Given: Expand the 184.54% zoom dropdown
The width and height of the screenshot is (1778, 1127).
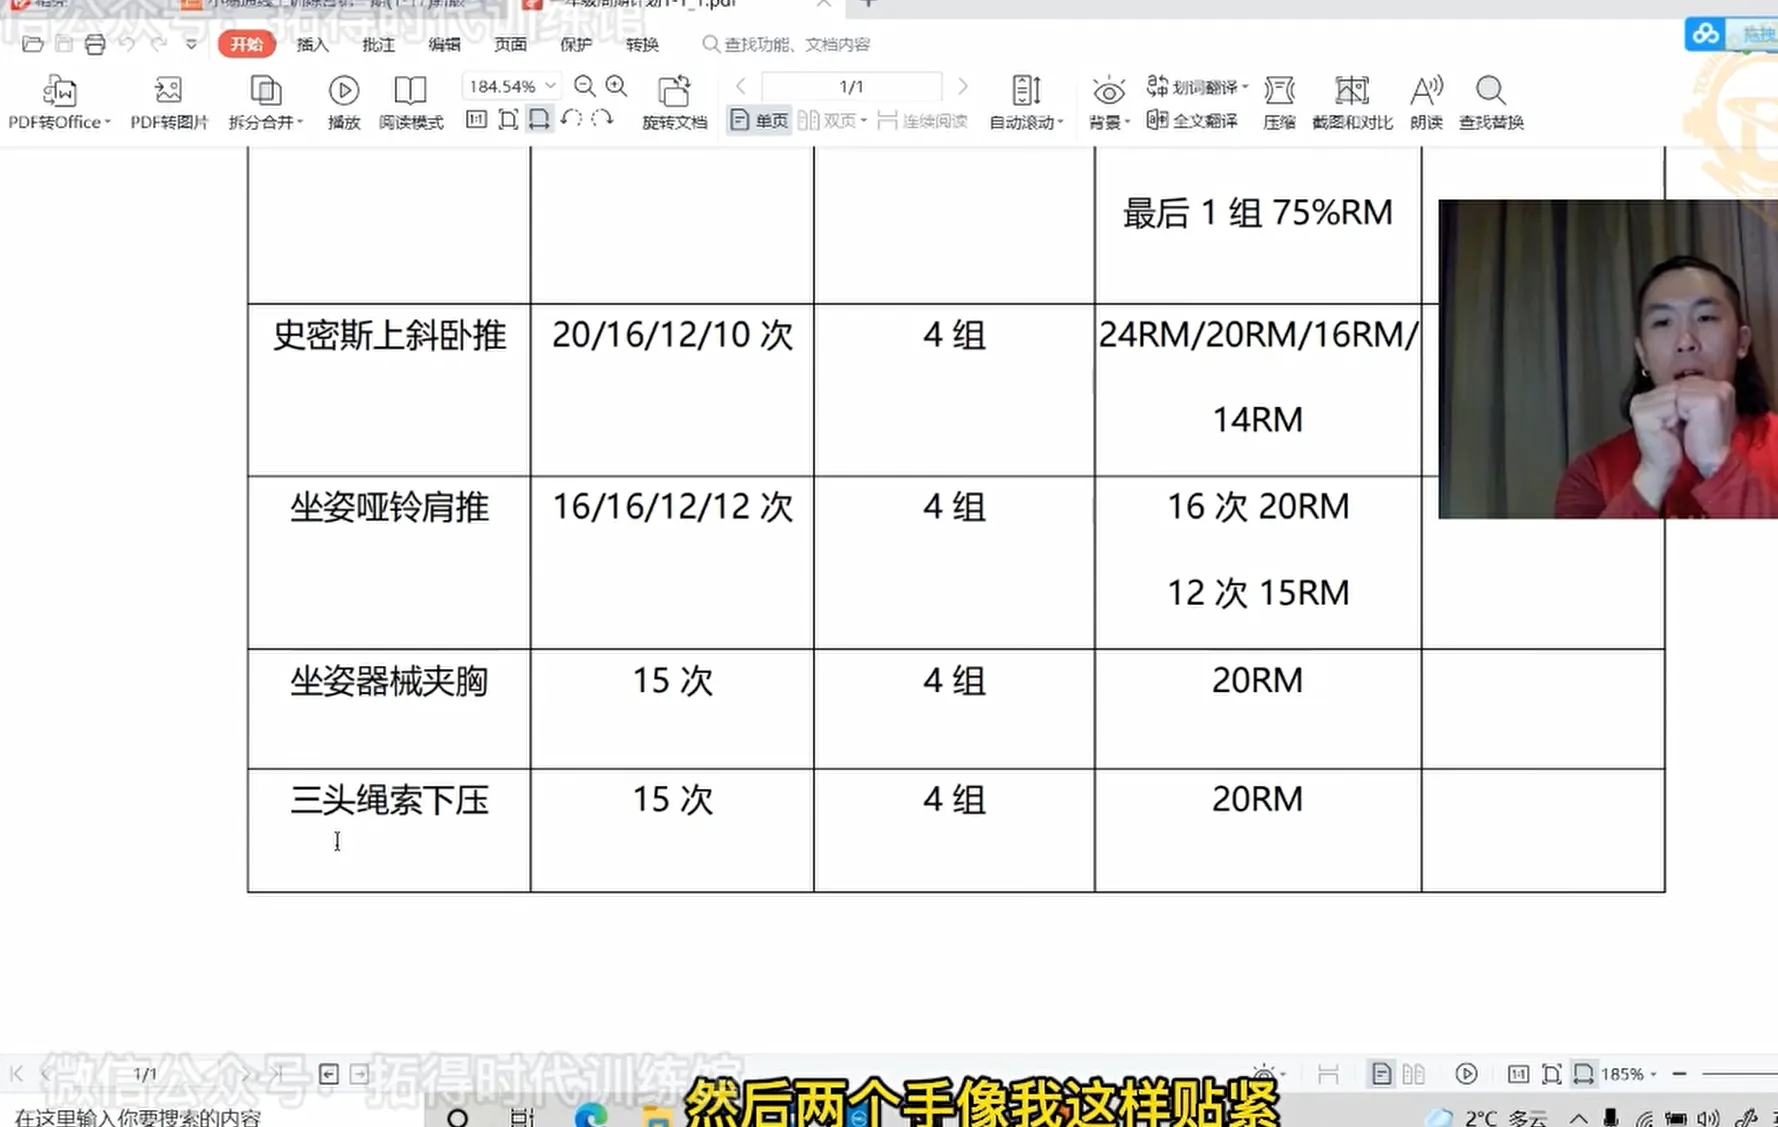Looking at the screenshot, I should [x=550, y=87].
